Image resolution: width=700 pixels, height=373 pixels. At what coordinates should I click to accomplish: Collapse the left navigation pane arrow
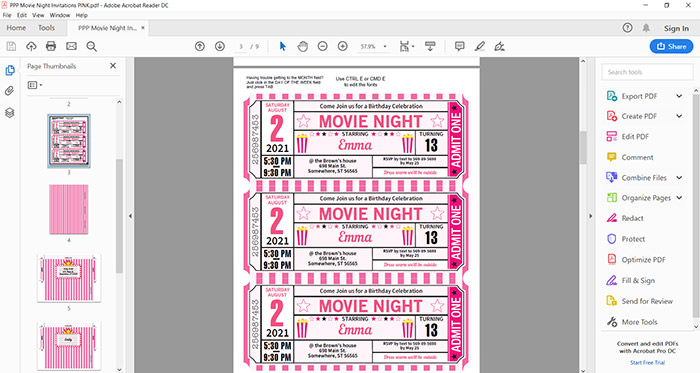pyautogui.click(x=130, y=216)
